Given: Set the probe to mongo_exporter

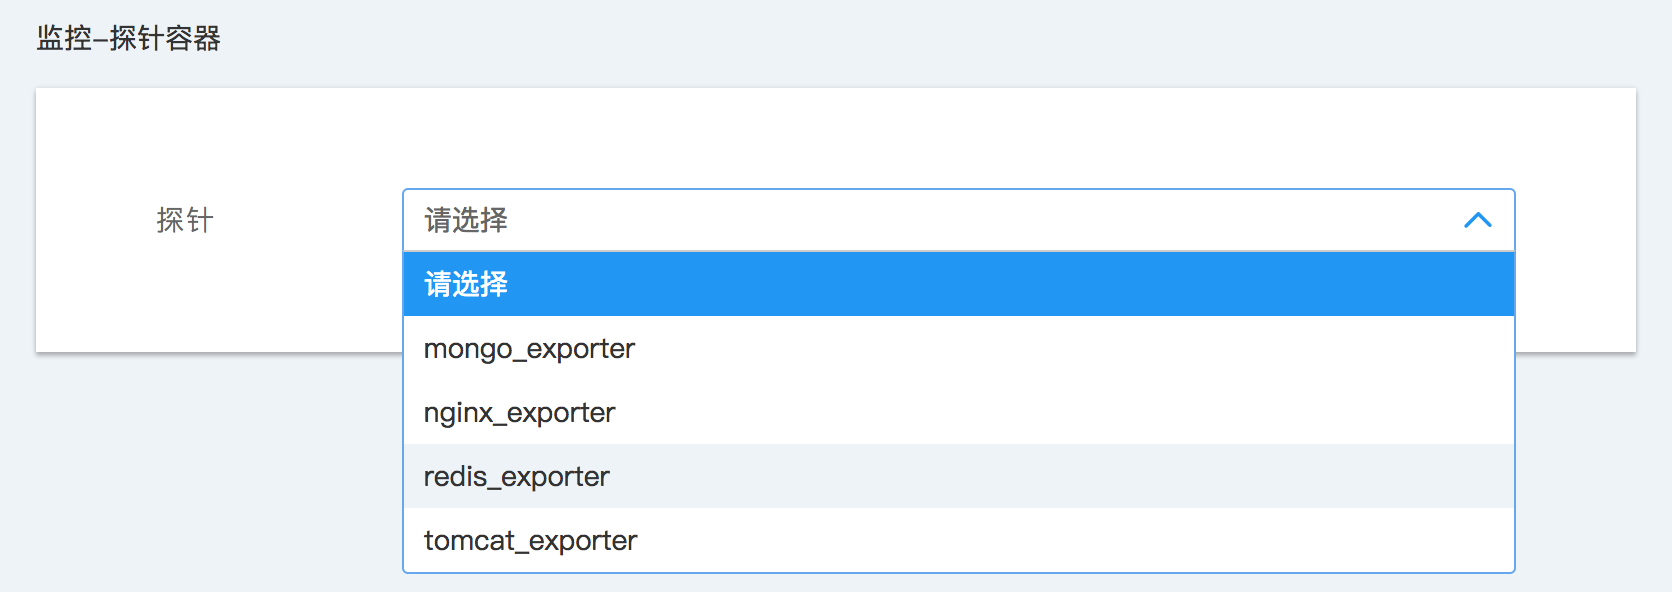Looking at the screenshot, I should click(530, 349).
